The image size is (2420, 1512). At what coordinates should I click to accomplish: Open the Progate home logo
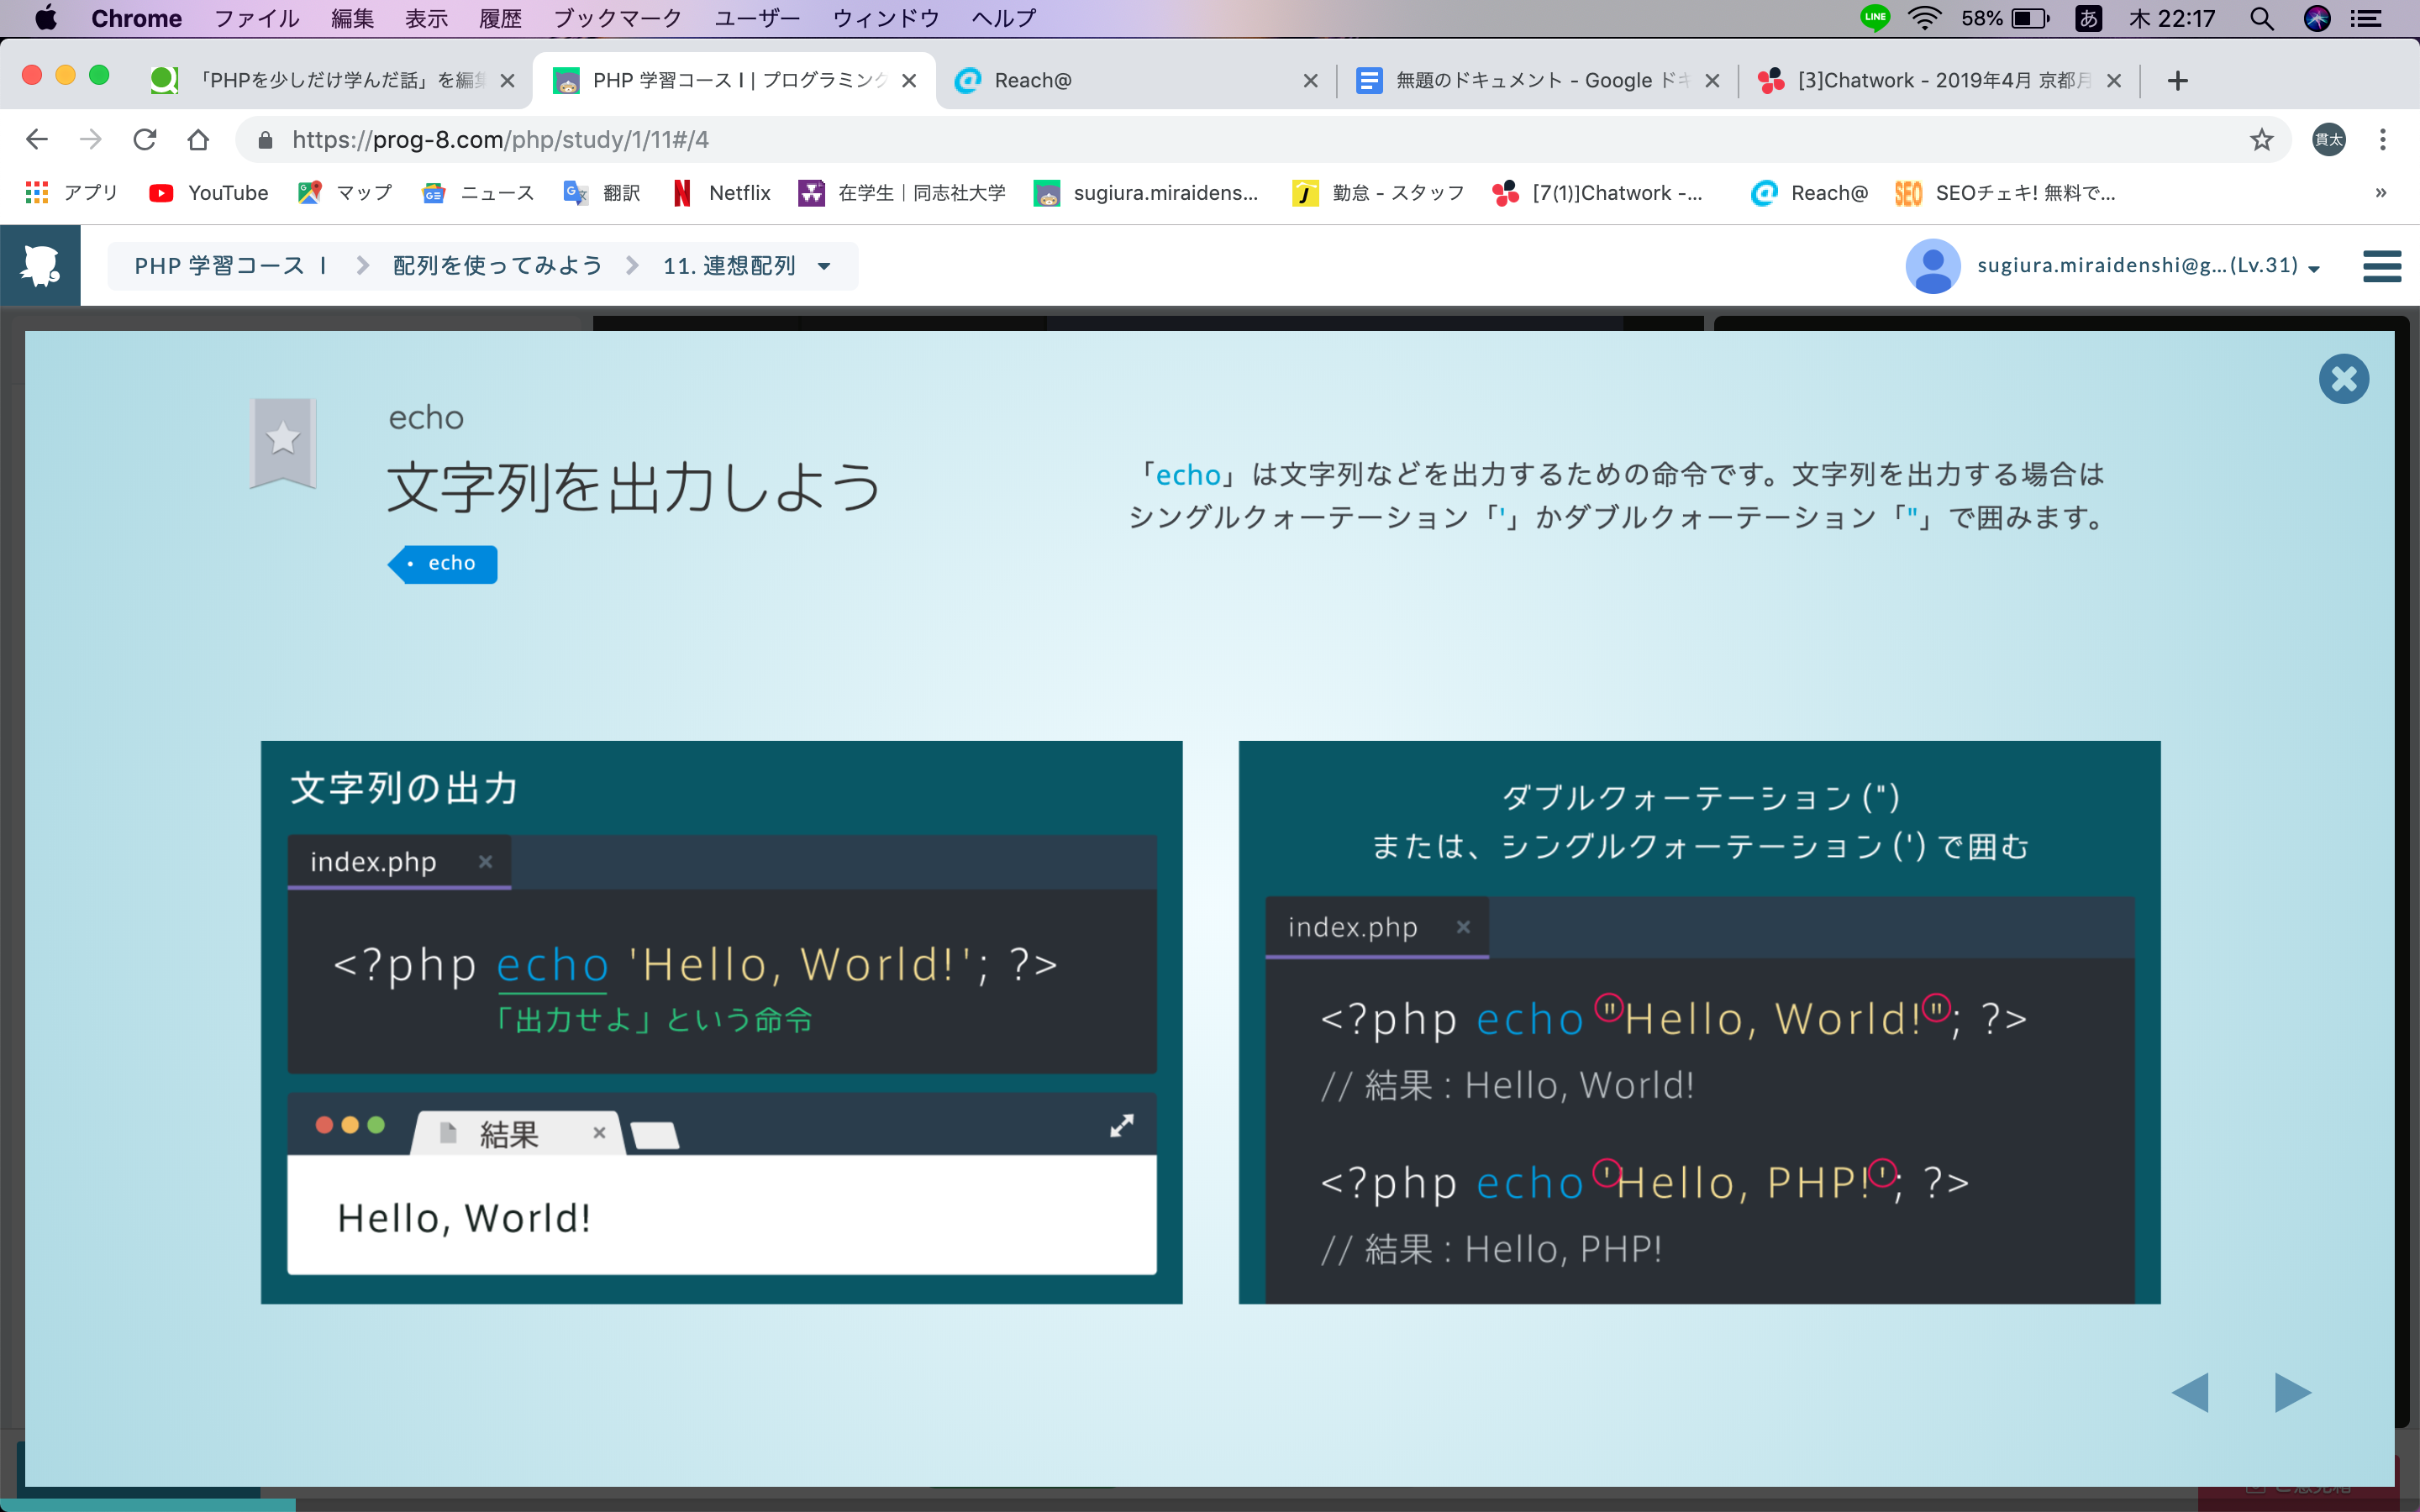(40, 265)
